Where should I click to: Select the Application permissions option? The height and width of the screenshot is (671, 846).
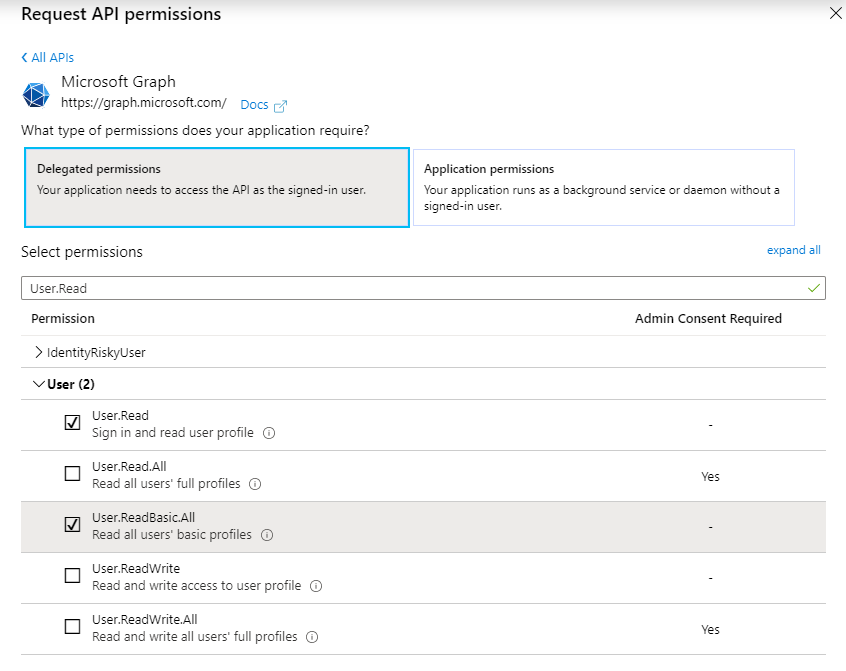click(x=604, y=187)
